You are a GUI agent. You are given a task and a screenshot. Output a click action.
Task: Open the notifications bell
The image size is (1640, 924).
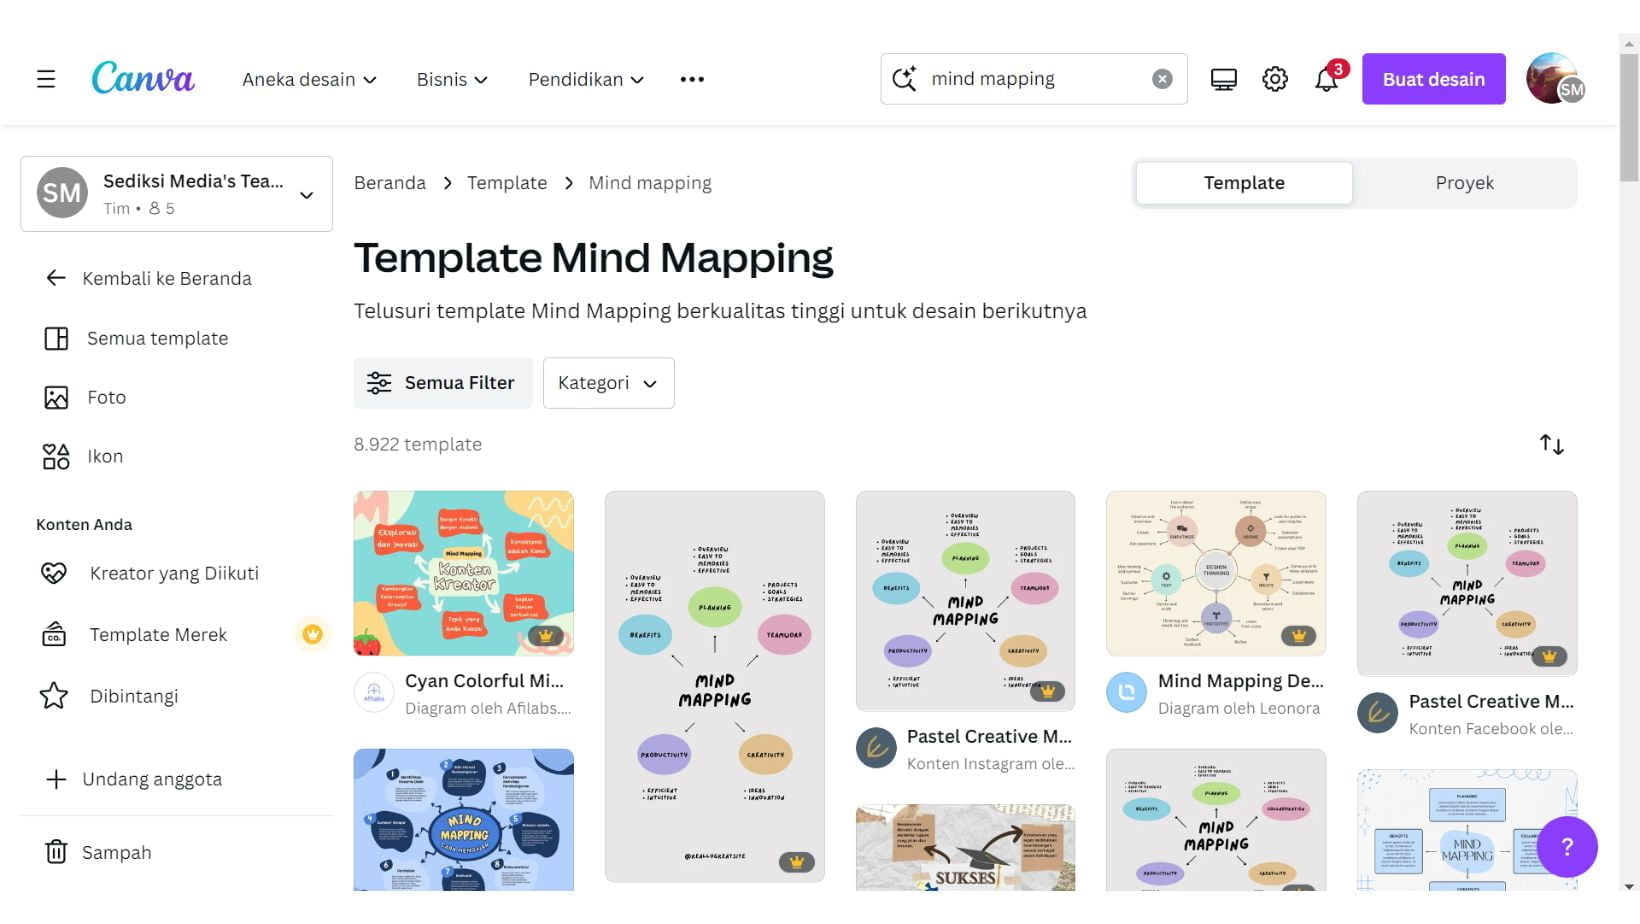[x=1326, y=78]
